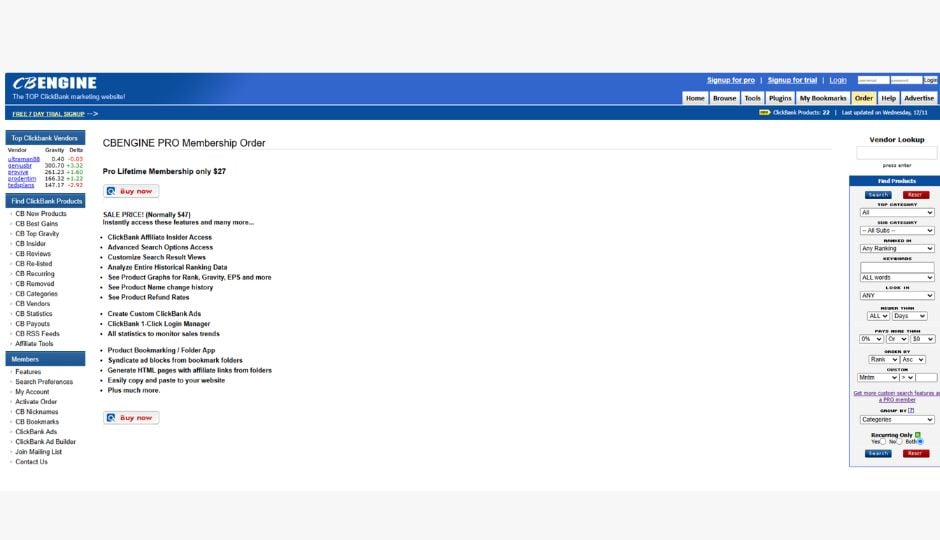Open the Newer Than ALL dropdown

pos(878,316)
